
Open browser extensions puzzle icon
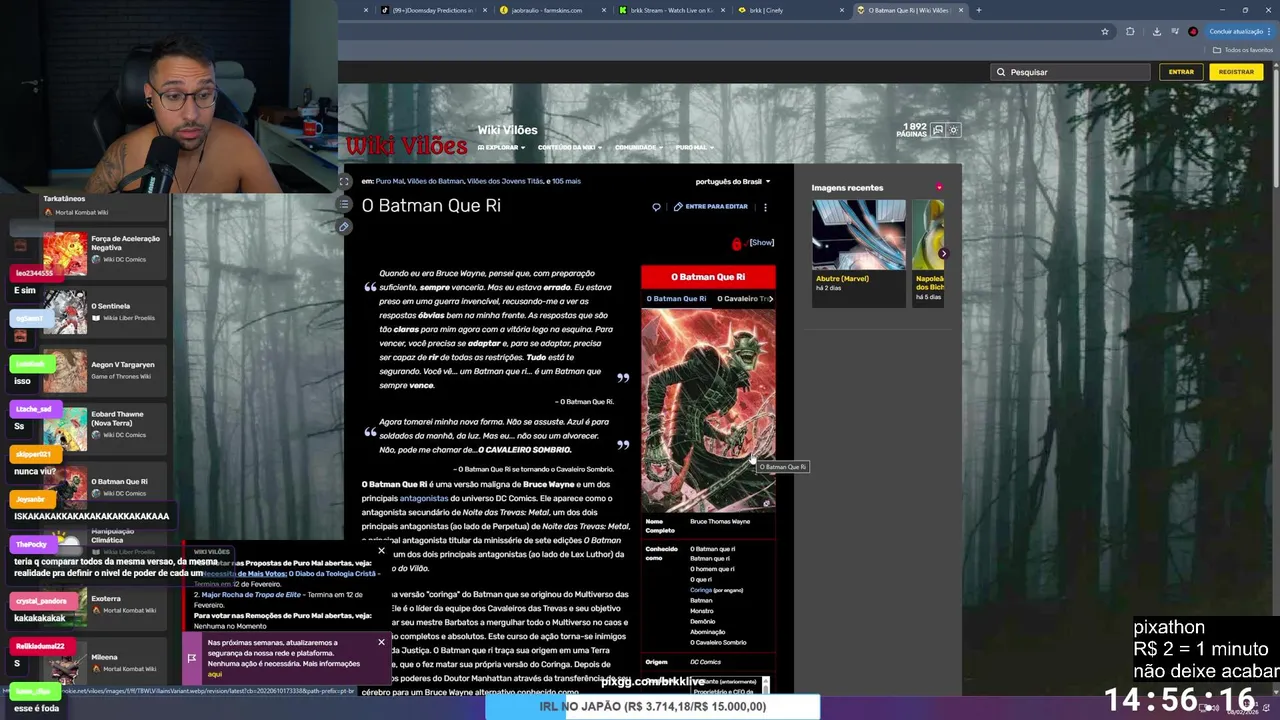tap(1130, 31)
